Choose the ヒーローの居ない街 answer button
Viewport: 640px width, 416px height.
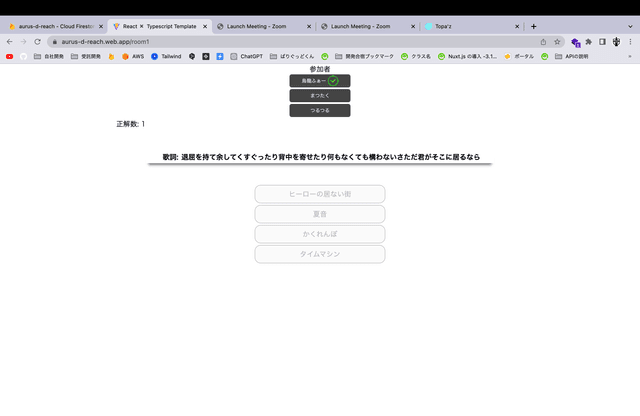(x=320, y=194)
